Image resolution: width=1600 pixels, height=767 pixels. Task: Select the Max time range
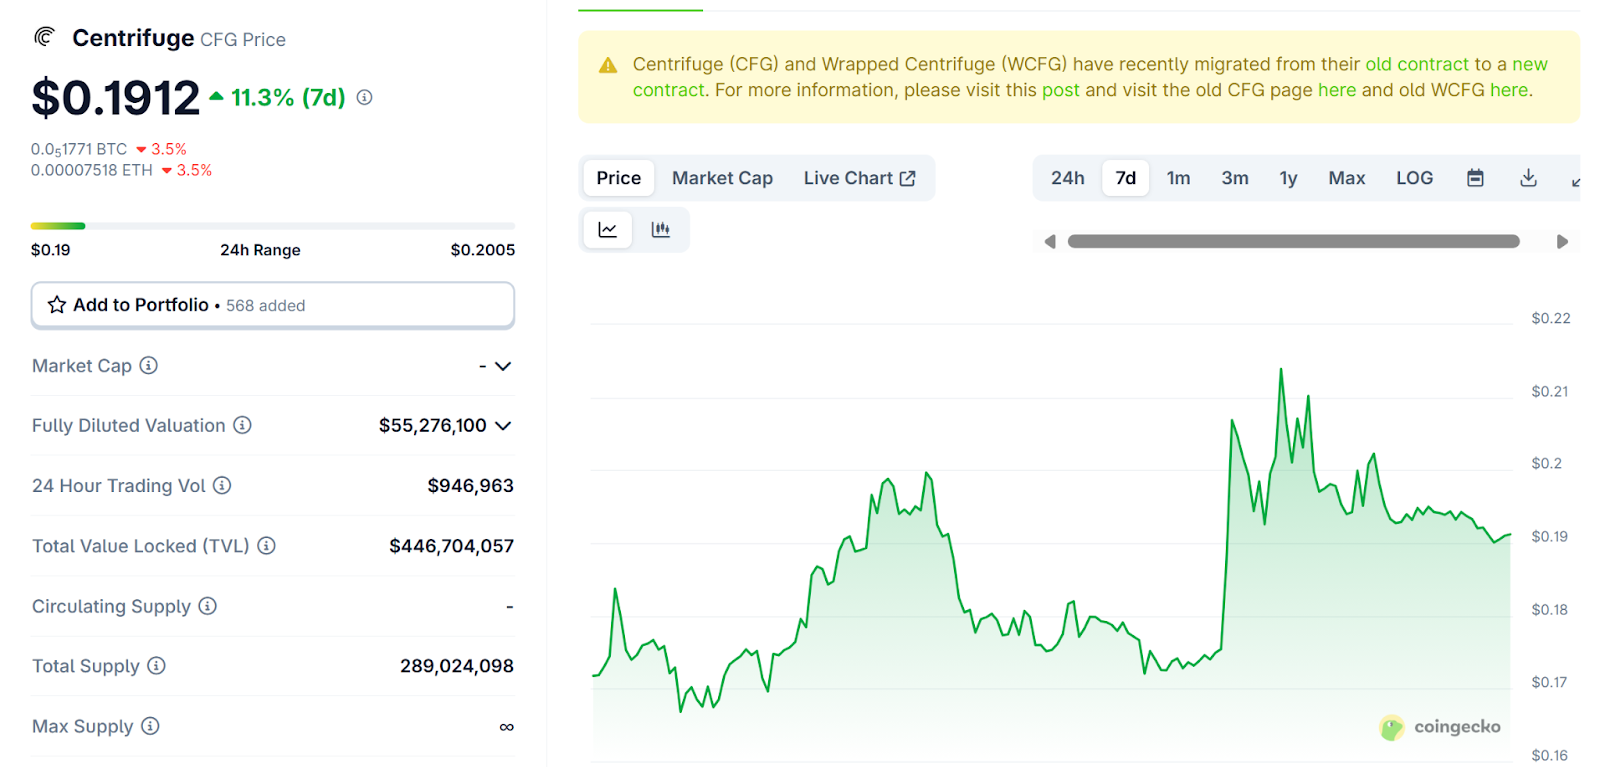click(1347, 178)
